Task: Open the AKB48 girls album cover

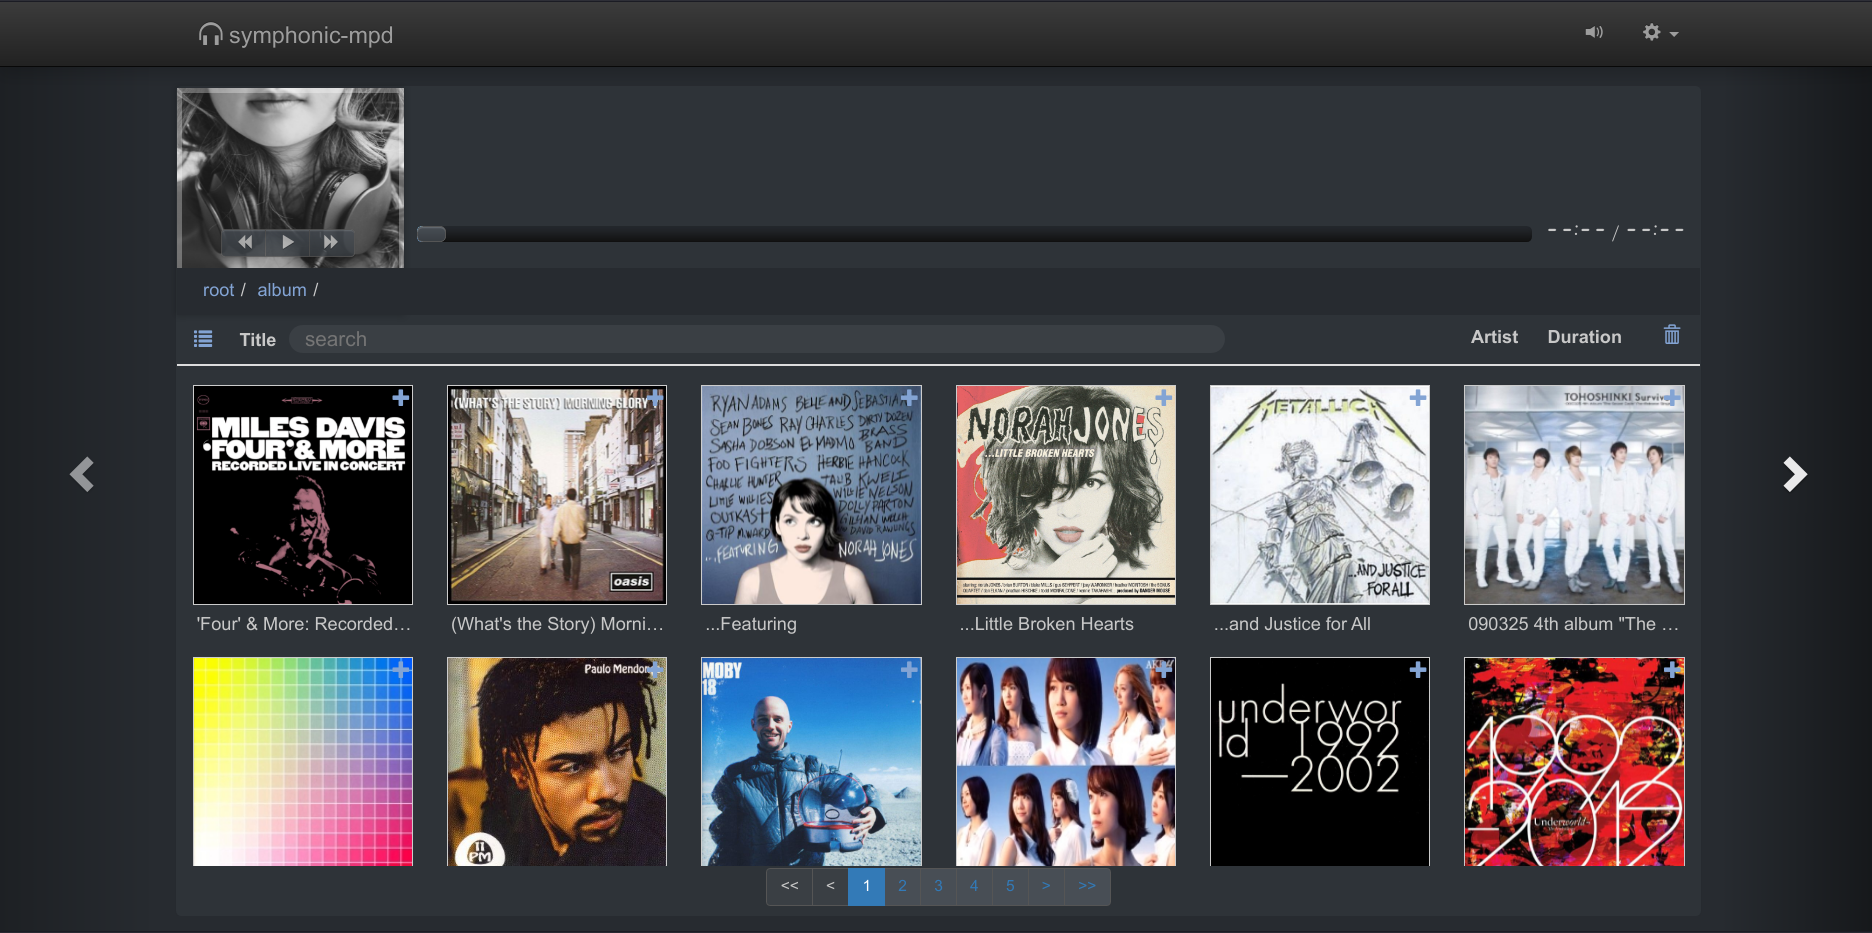Action: coord(1066,761)
